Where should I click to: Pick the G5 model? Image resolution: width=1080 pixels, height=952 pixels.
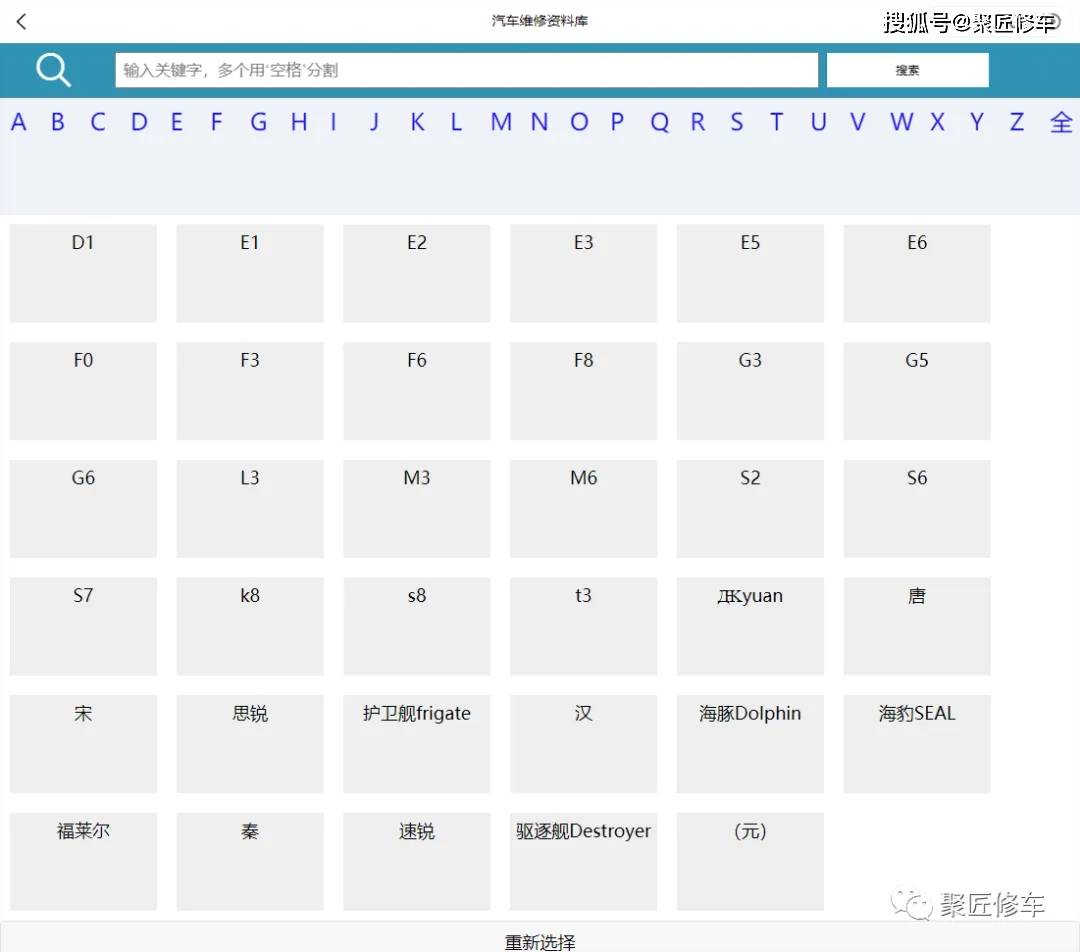click(x=917, y=391)
